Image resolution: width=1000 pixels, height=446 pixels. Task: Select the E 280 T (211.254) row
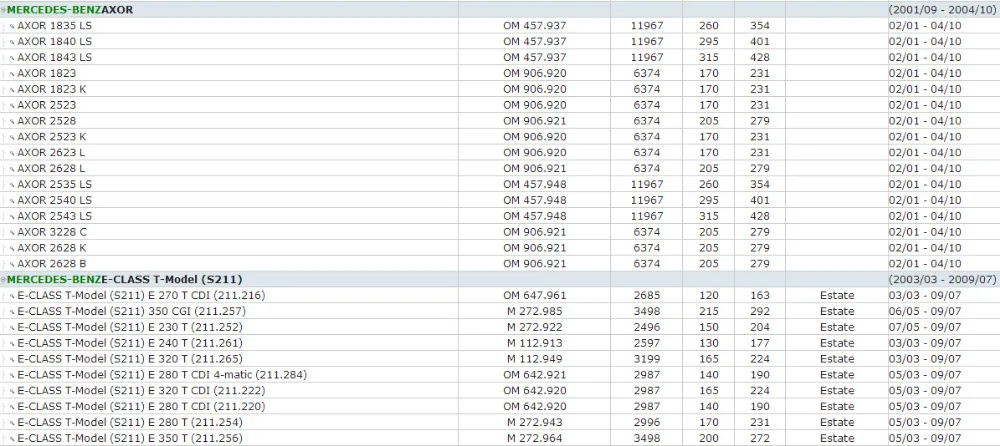pos(500,422)
